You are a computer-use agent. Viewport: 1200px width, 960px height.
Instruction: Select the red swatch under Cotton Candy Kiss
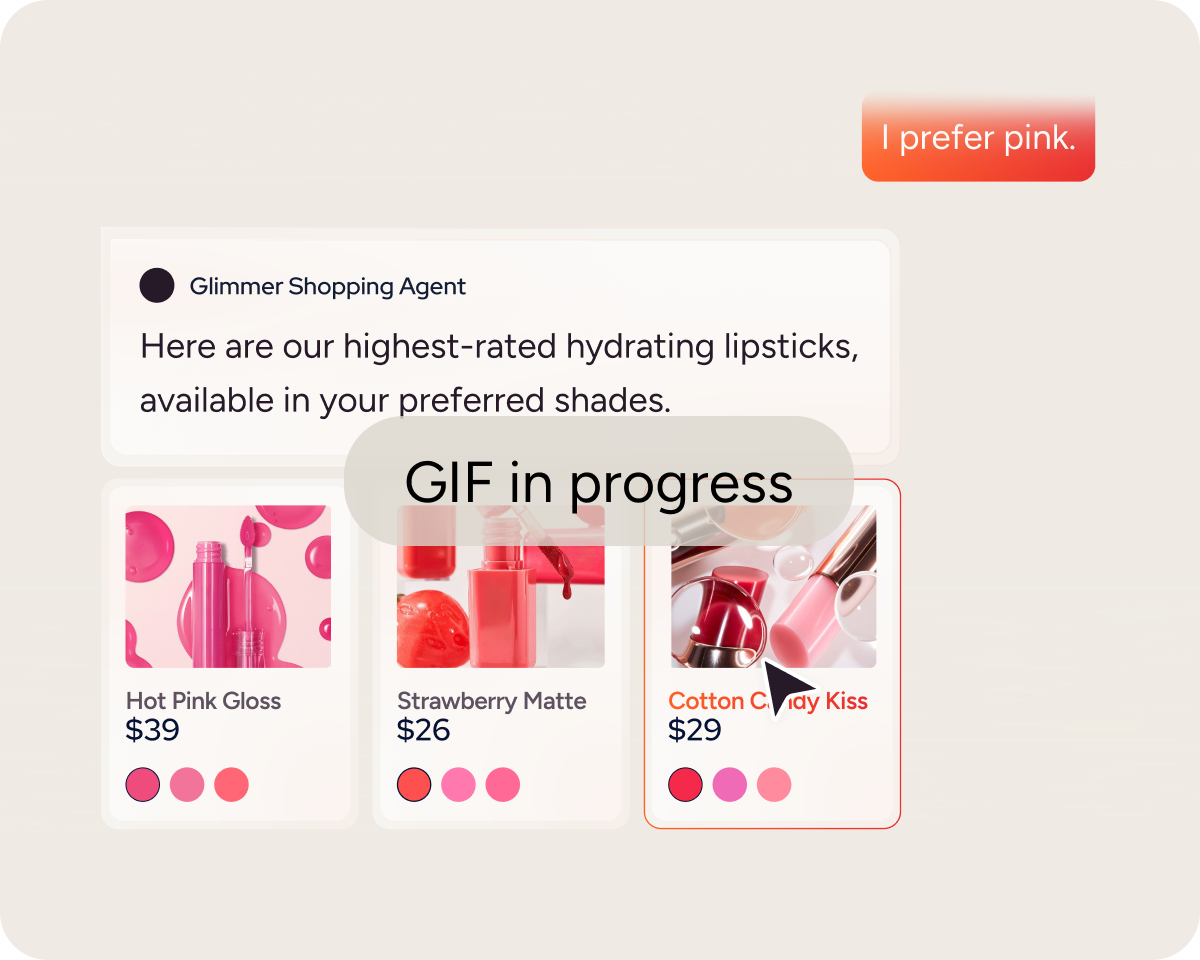(x=686, y=785)
